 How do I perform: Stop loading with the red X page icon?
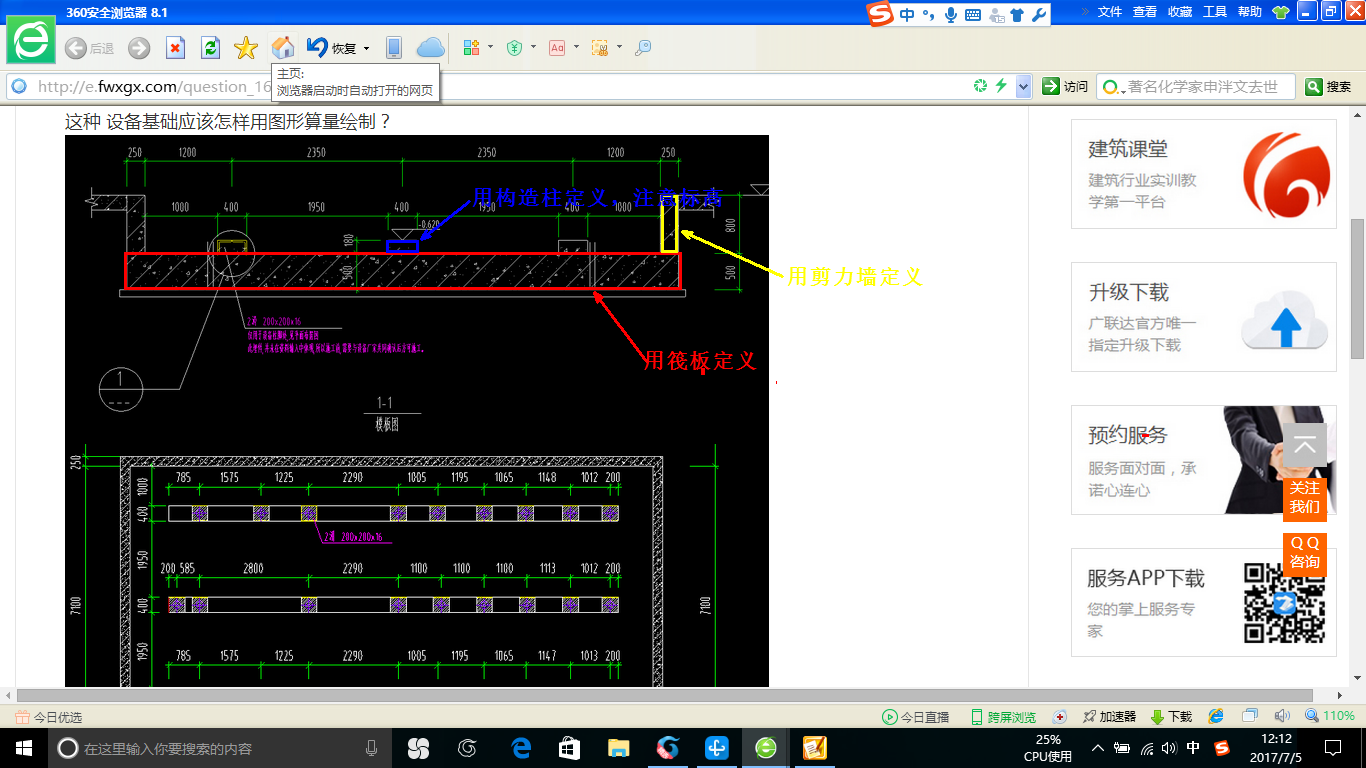(x=175, y=48)
